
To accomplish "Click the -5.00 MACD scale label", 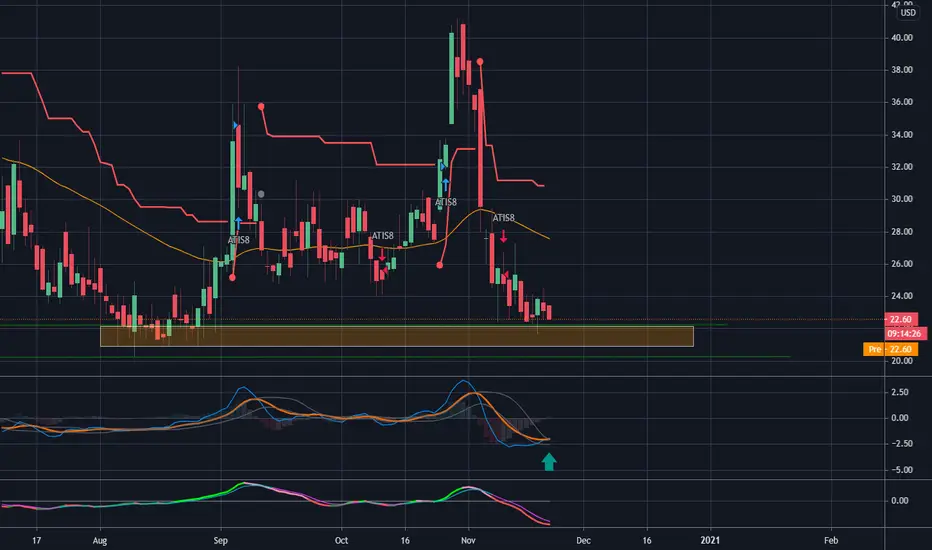I will 898,470.
